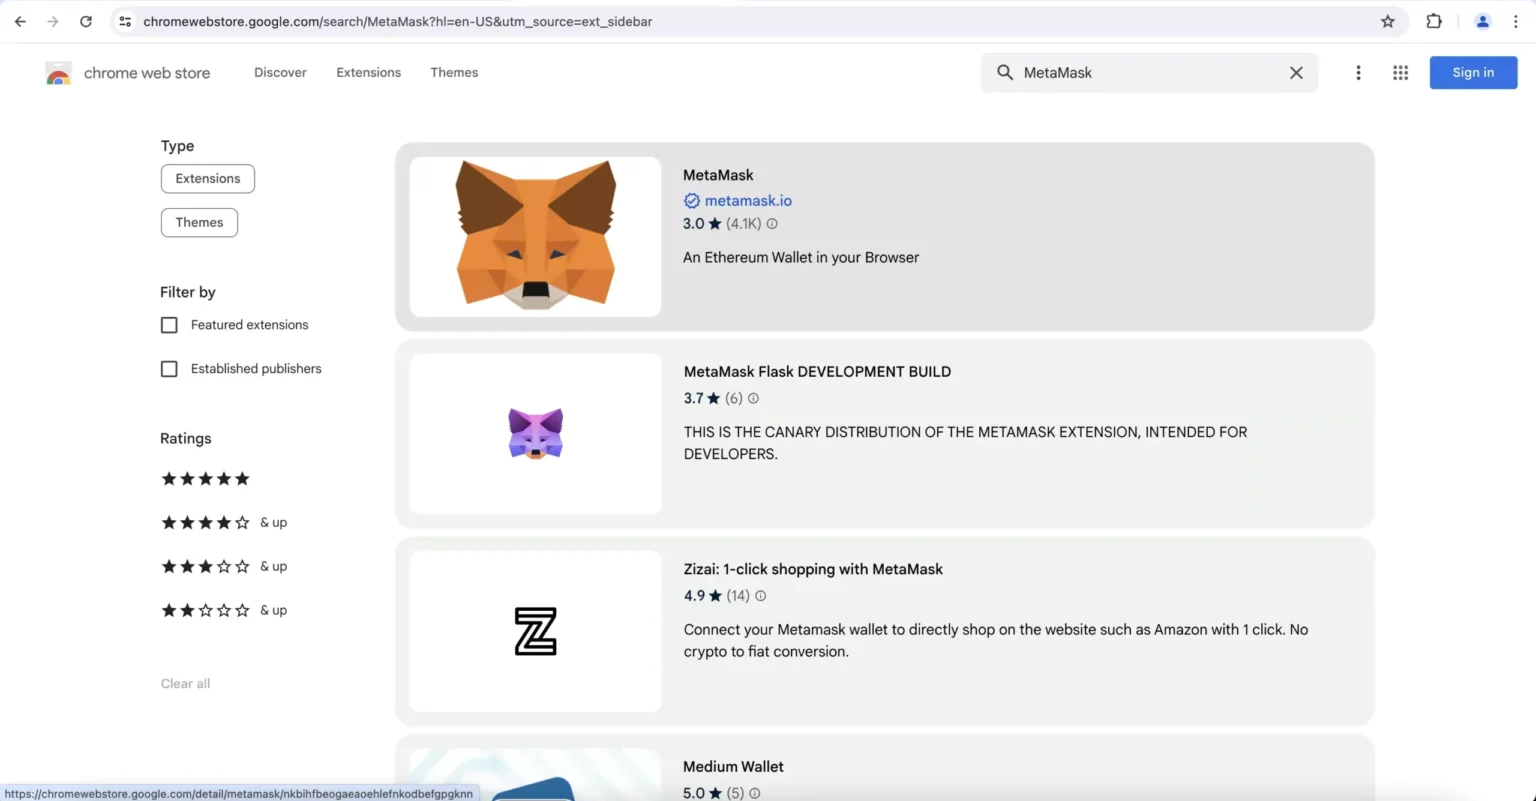
Task: Click the browser address bar URL
Action: click(x=398, y=21)
